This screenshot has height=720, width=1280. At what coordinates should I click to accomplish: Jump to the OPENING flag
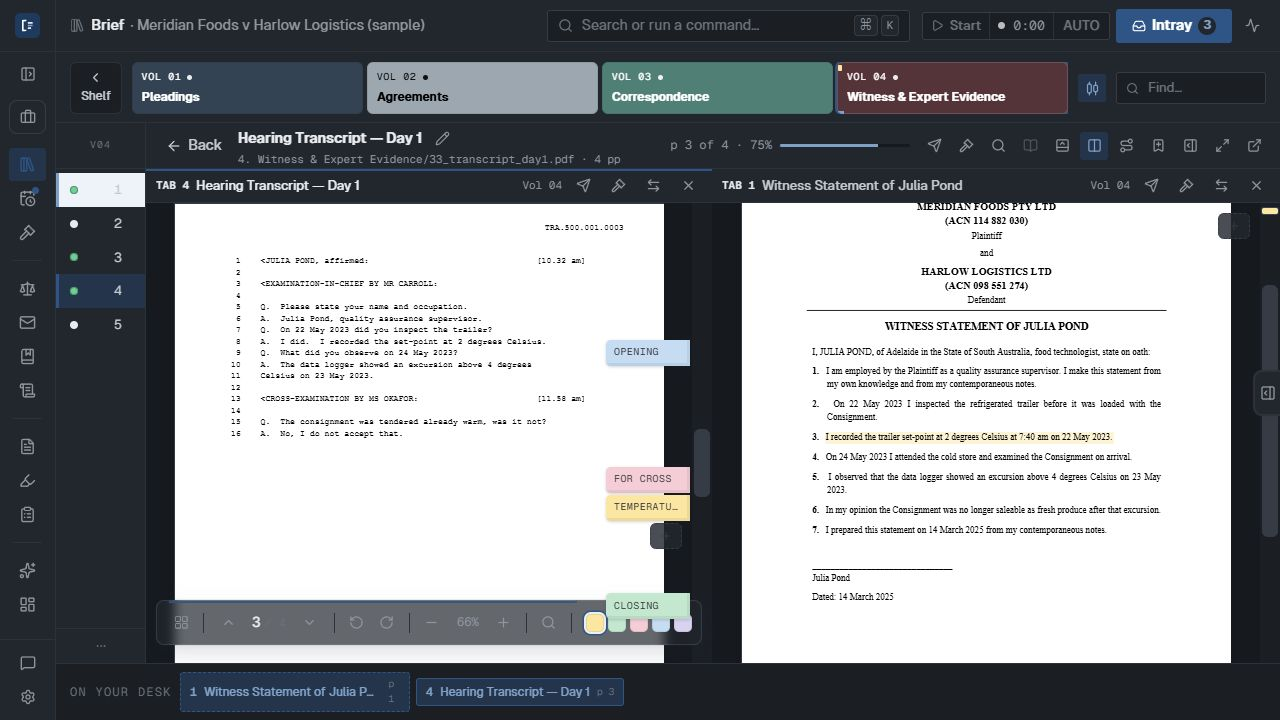(648, 352)
